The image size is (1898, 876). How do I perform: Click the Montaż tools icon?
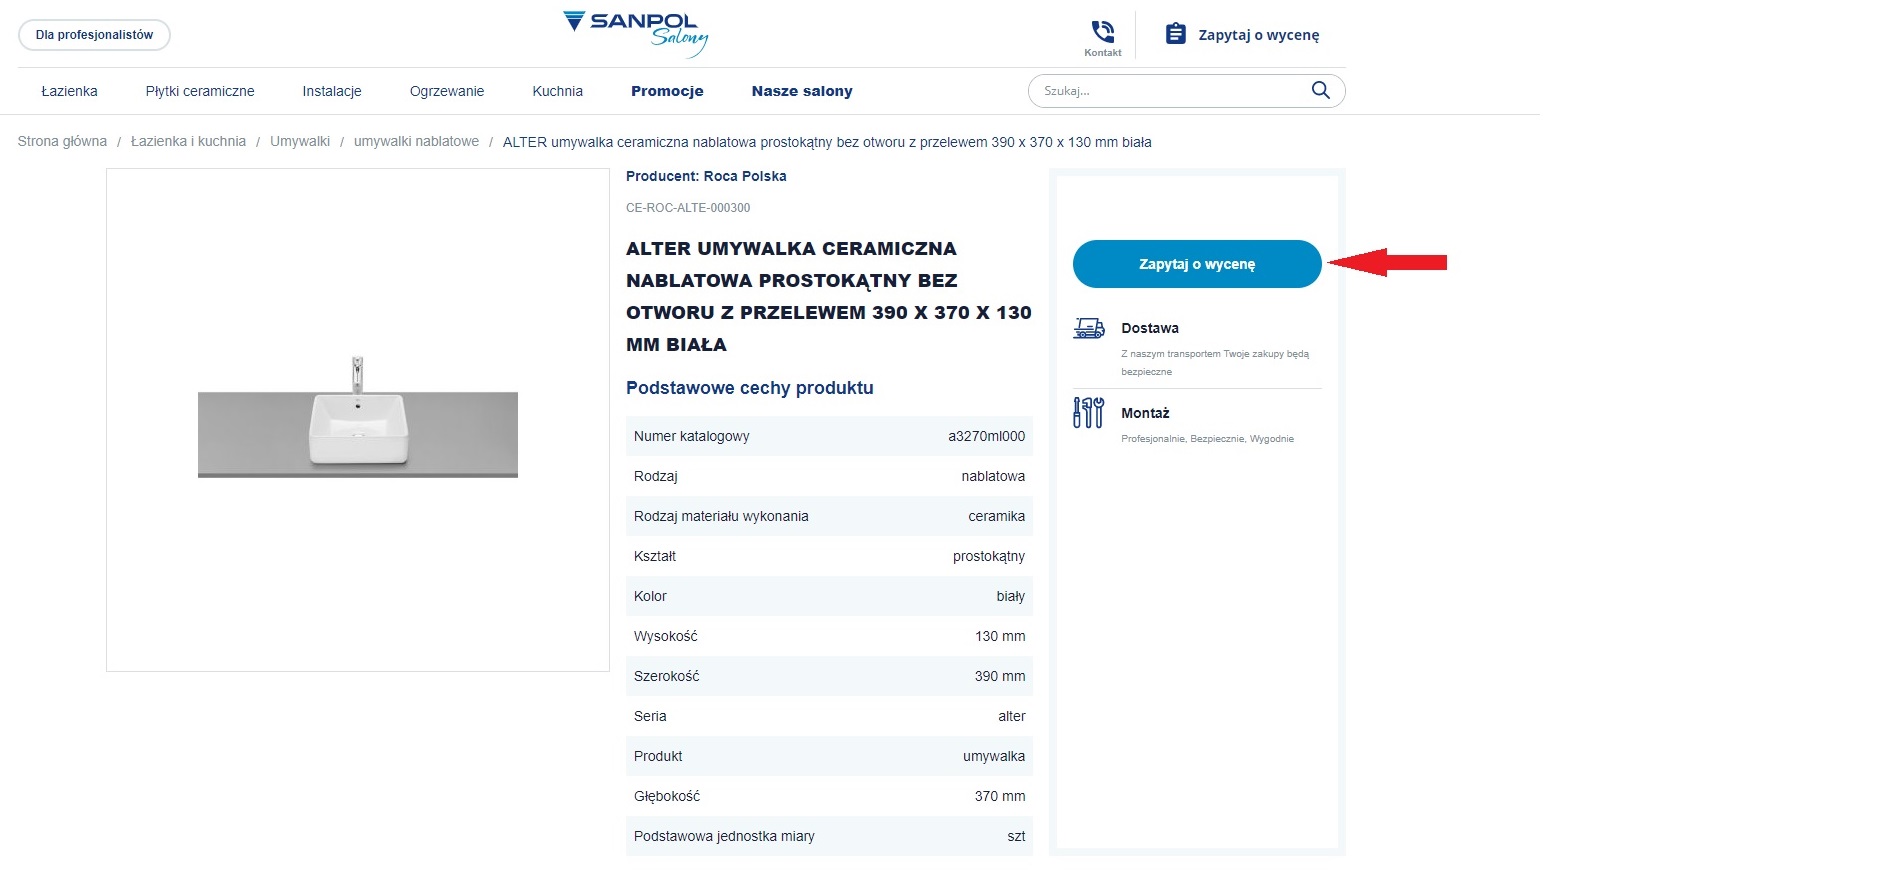click(x=1088, y=413)
